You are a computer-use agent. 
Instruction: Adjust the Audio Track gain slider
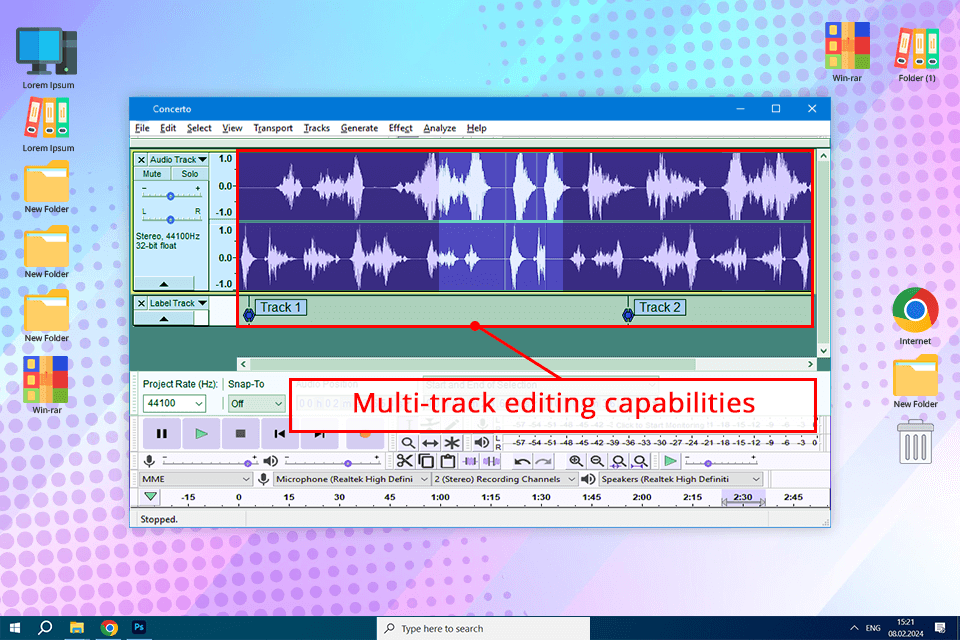(x=171, y=195)
